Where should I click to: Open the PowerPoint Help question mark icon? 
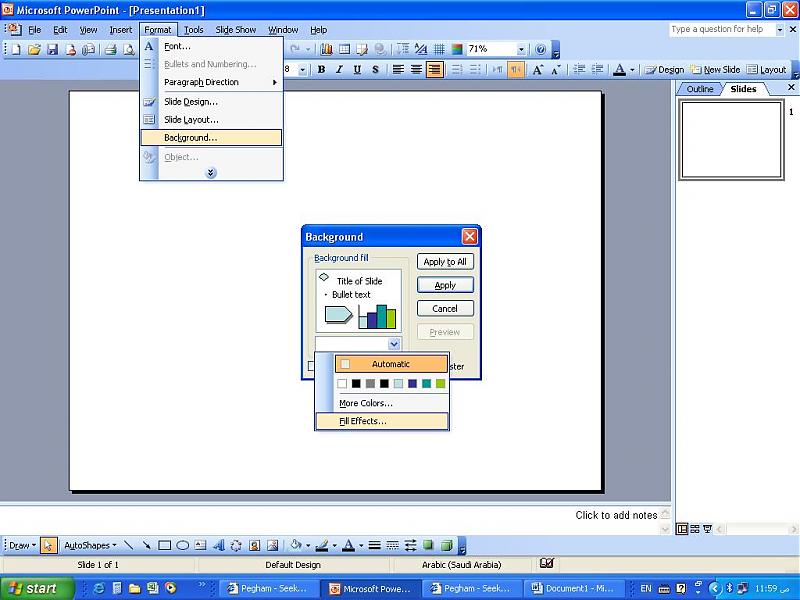pos(540,49)
